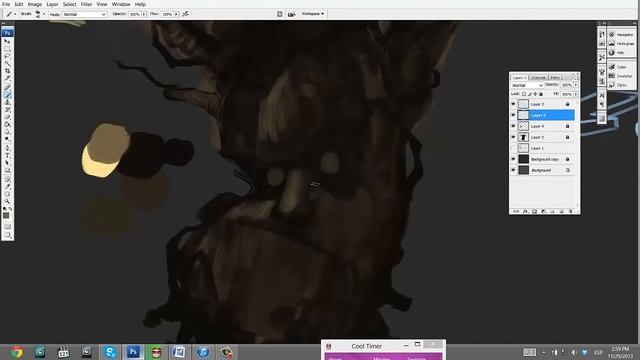This screenshot has width=640, height=360.
Task: Open the Select menu
Action: (x=69, y=4)
